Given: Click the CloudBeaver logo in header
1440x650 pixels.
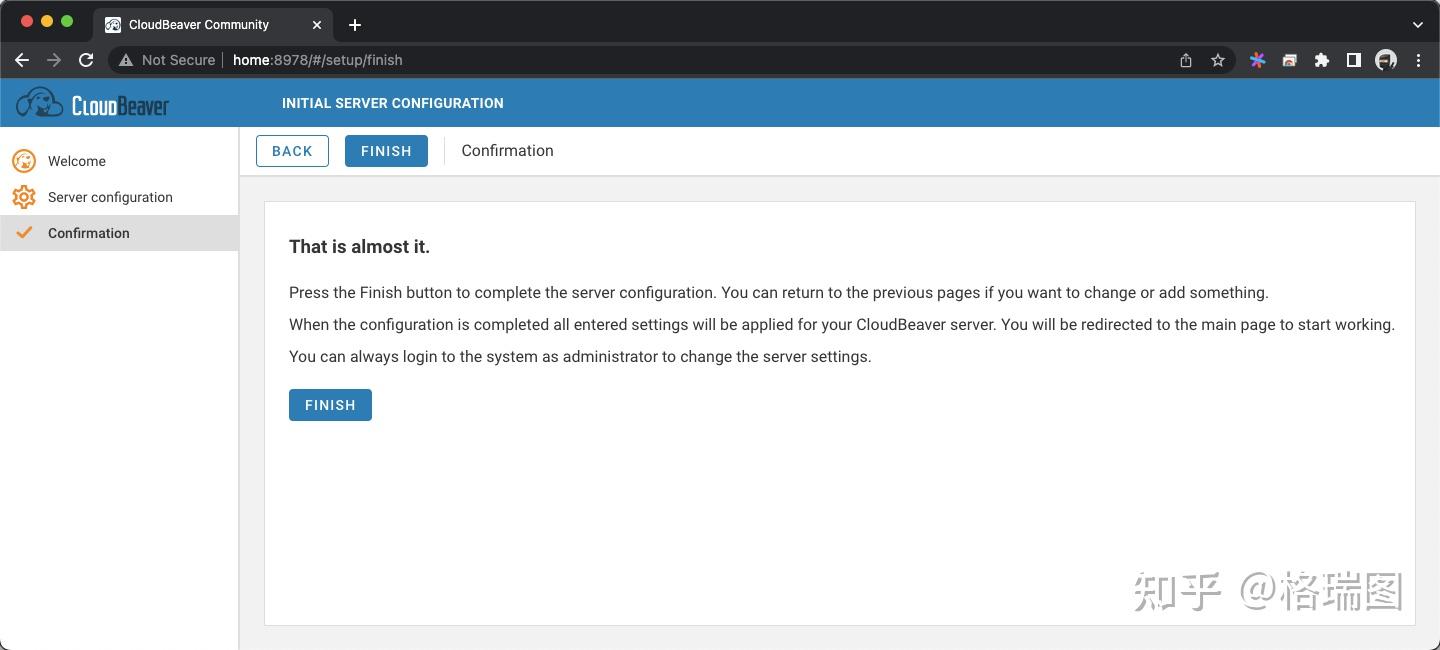Looking at the screenshot, I should pos(93,103).
